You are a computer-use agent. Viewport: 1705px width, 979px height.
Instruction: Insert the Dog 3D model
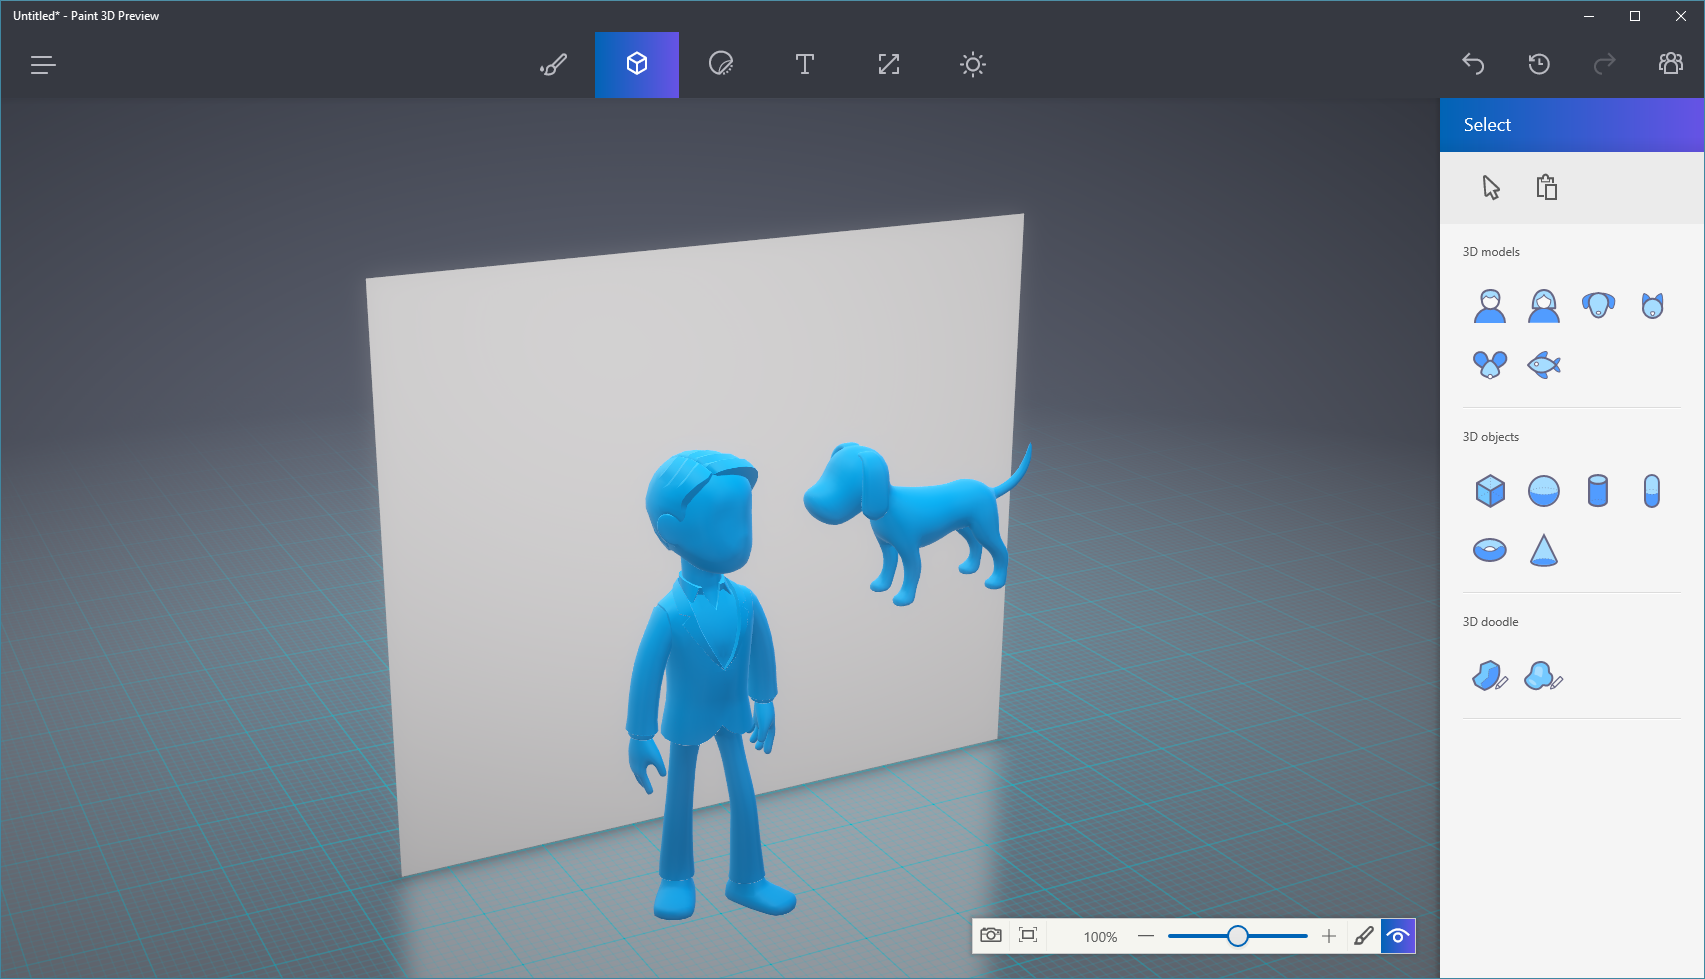point(1598,305)
